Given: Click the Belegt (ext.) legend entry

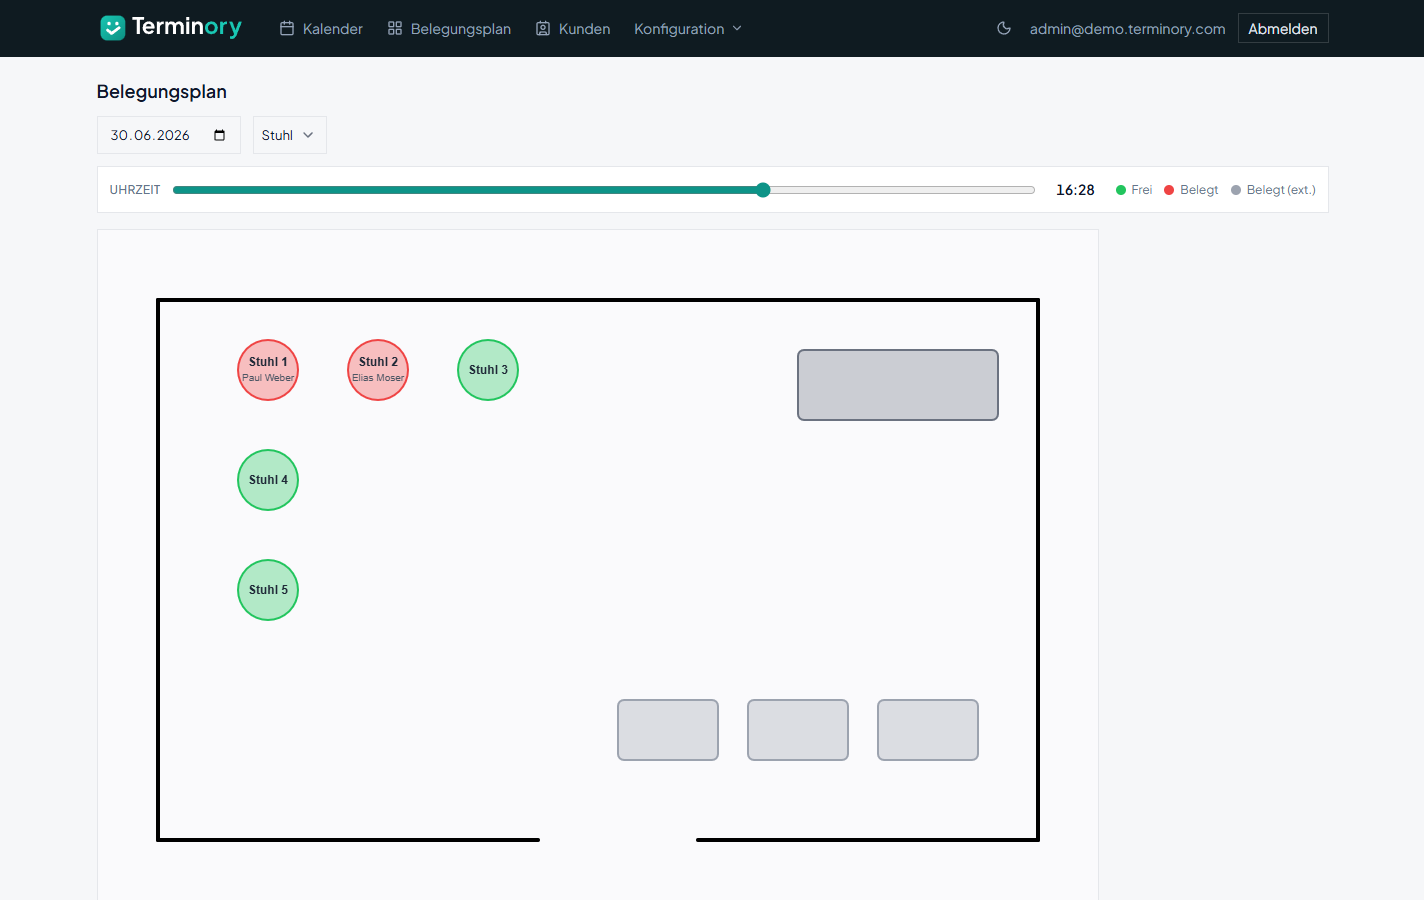Looking at the screenshot, I should (x=1273, y=190).
